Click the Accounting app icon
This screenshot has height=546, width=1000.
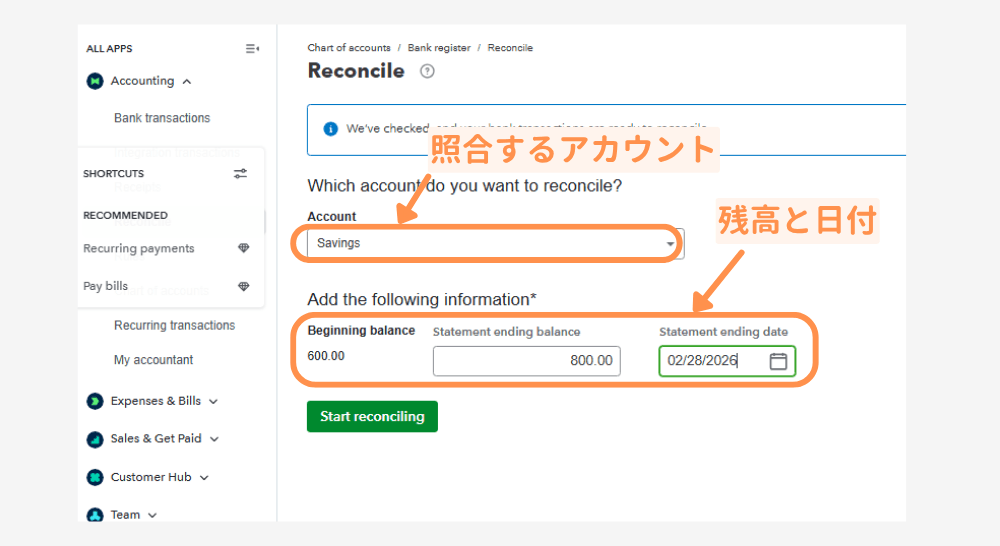pyautogui.click(x=95, y=81)
